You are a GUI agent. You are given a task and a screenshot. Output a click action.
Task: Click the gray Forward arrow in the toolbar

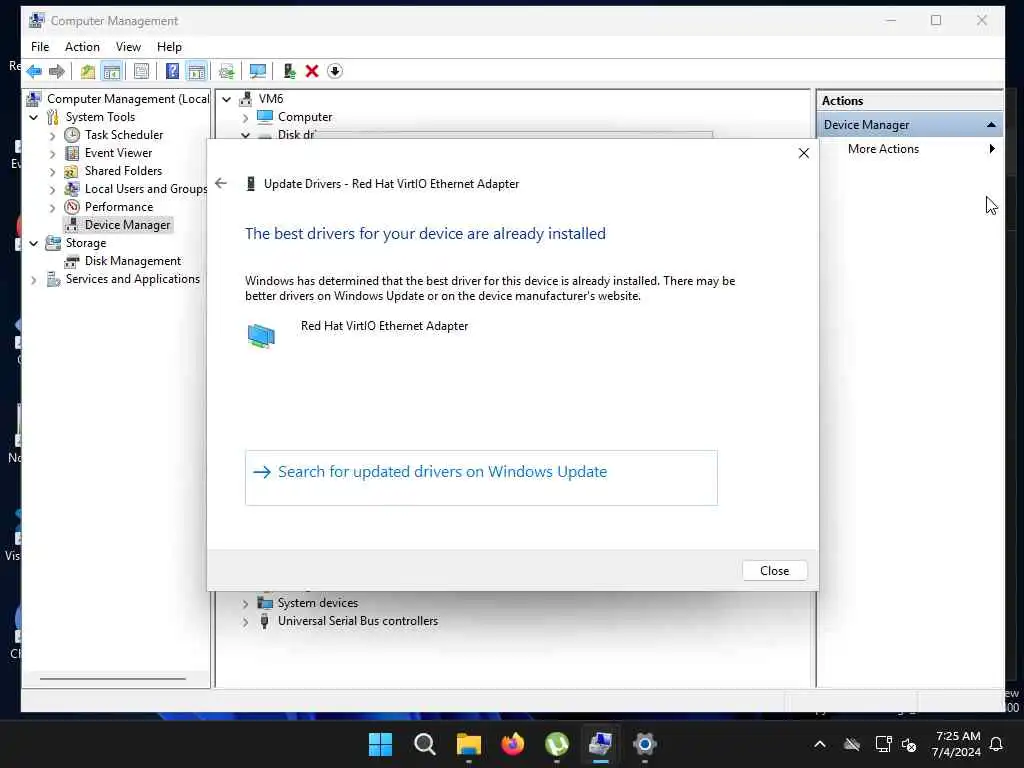click(x=57, y=71)
